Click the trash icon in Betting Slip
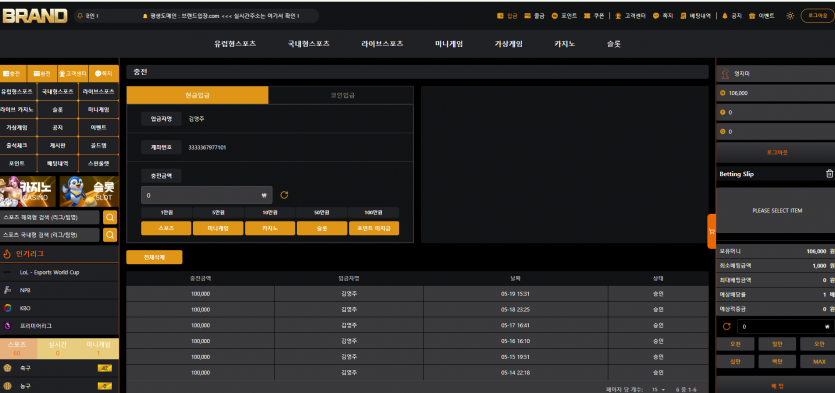 (x=829, y=174)
